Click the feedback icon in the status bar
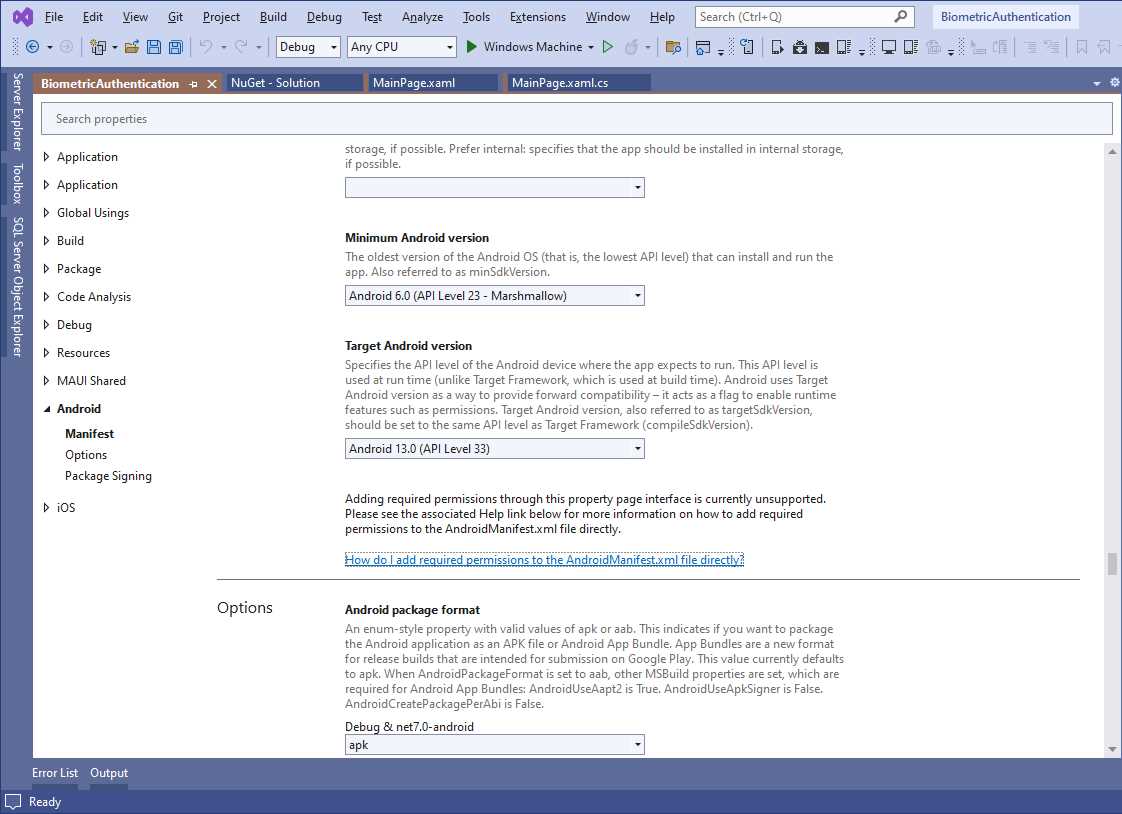Screen dimensions: 1122x814 click(x=13, y=802)
